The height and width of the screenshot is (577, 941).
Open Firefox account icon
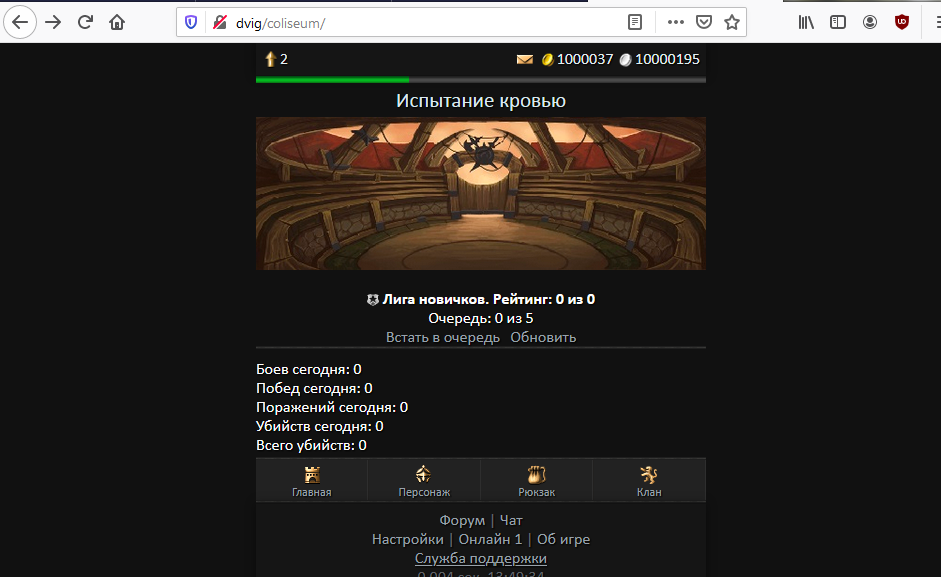pos(870,22)
